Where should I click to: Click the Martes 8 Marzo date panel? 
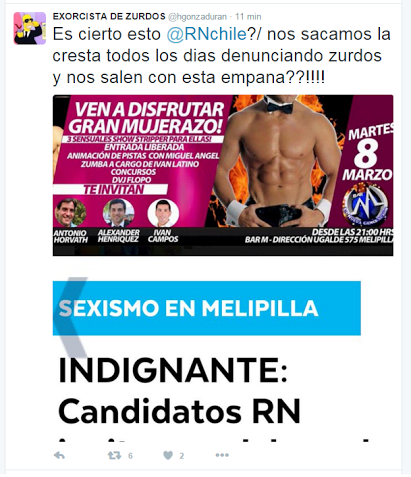[368, 153]
